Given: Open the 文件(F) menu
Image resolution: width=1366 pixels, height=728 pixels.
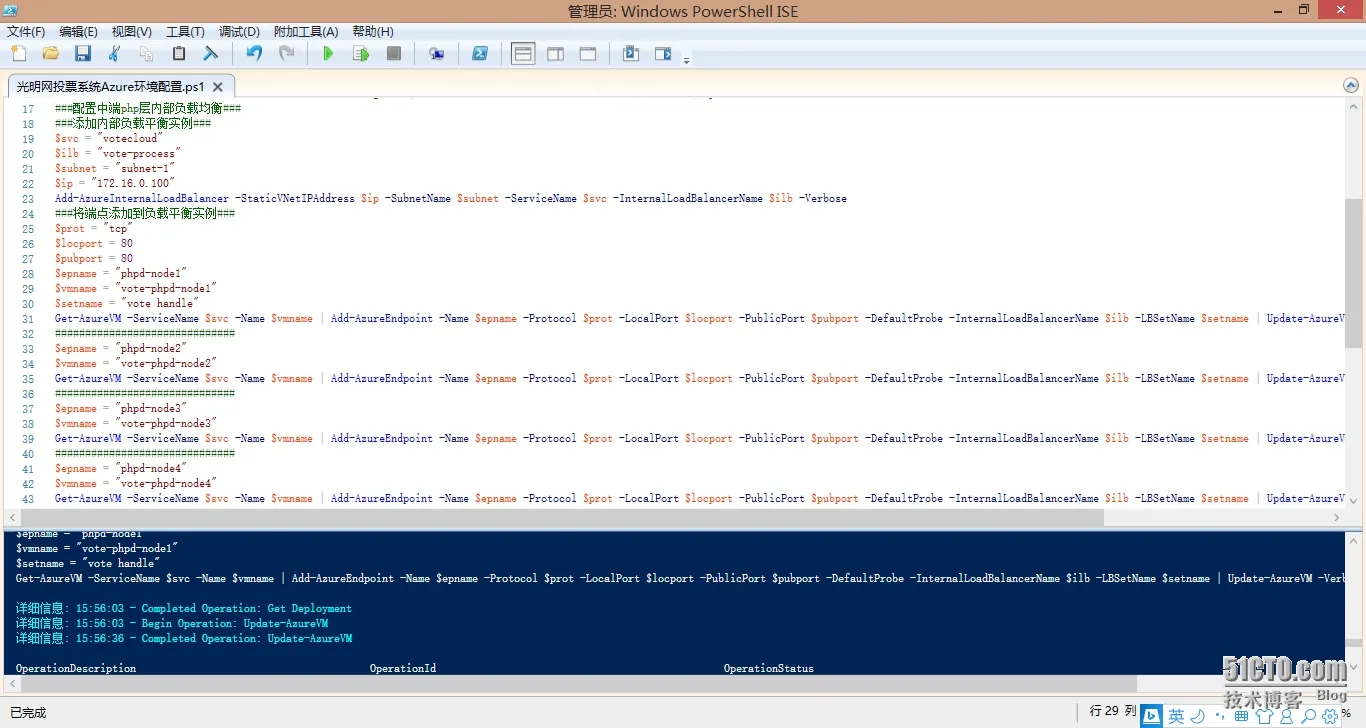Looking at the screenshot, I should point(26,32).
